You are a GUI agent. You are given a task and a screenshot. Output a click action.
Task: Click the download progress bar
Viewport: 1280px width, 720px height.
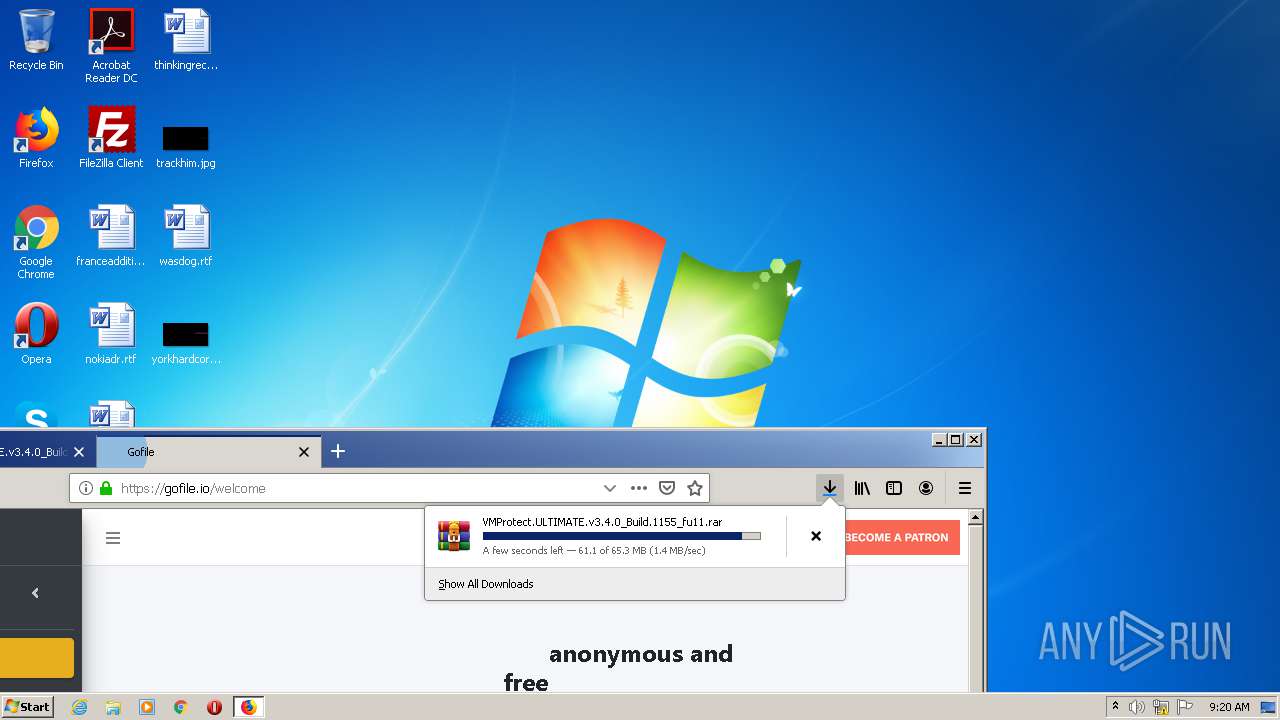point(622,536)
